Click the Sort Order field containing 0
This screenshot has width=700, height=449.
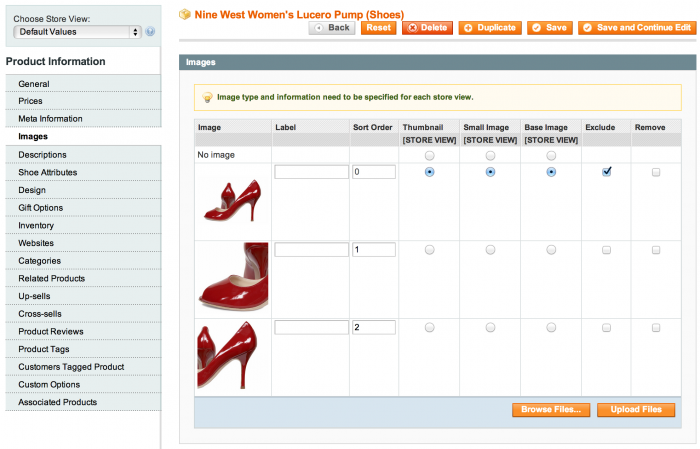[x=374, y=172]
